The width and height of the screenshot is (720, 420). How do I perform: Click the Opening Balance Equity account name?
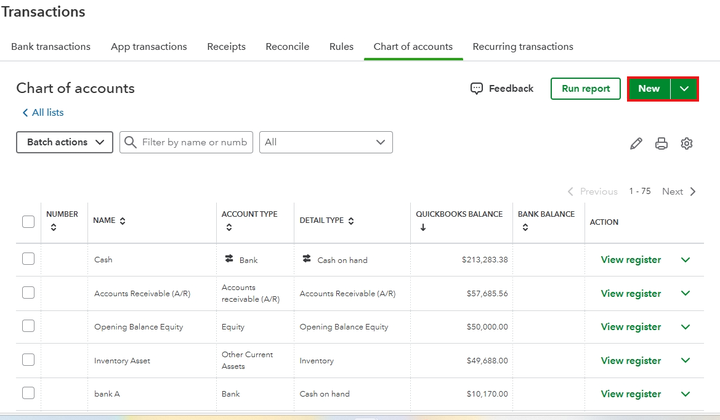[x=139, y=327]
